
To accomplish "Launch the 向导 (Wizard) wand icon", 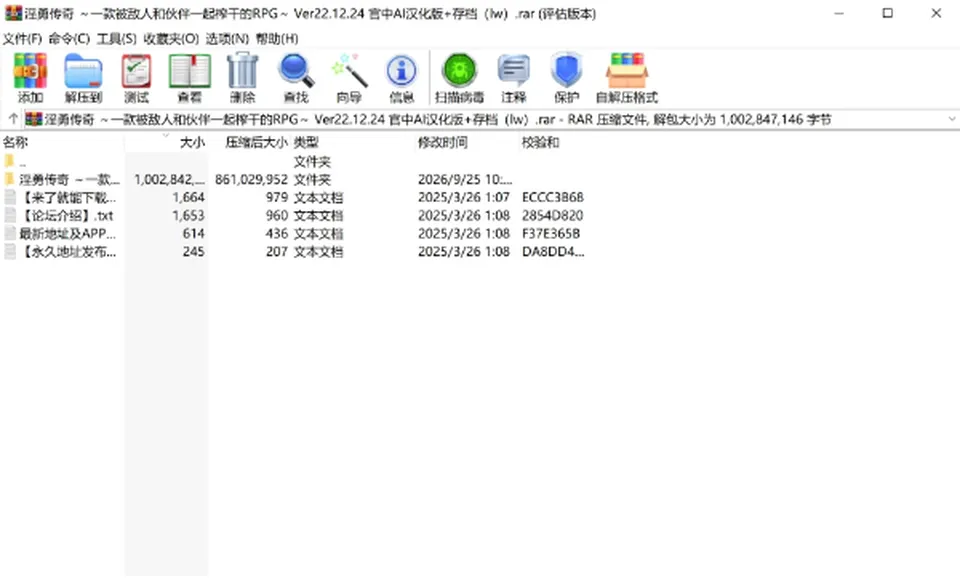I will click(349, 71).
